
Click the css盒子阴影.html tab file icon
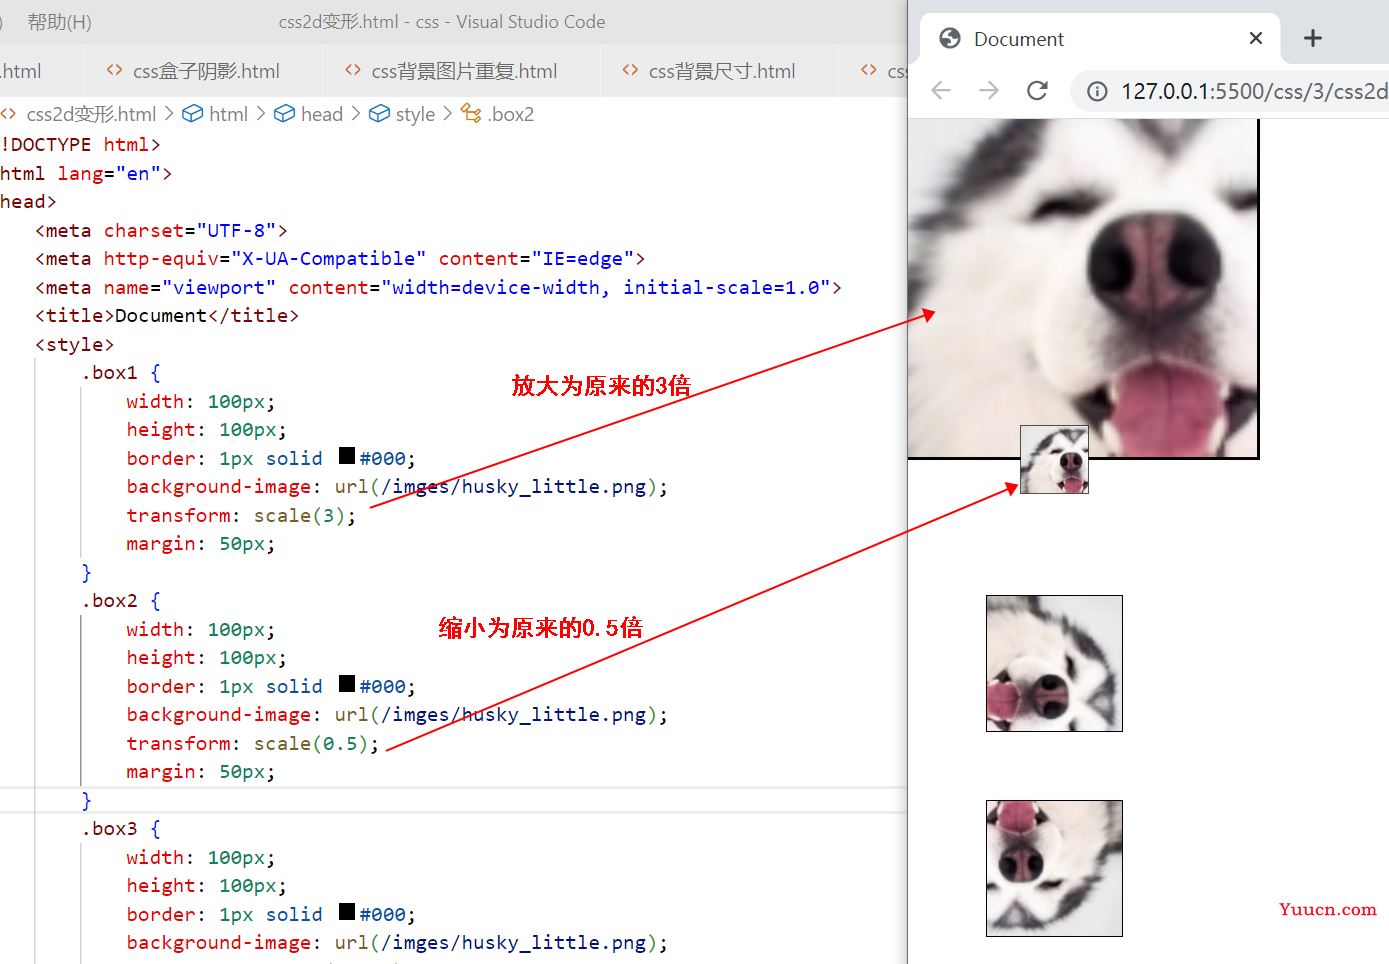pos(114,70)
